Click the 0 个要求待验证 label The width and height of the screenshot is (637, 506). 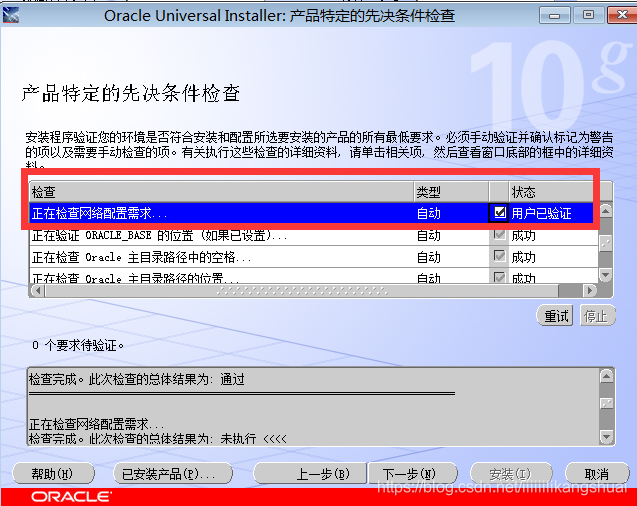point(78,345)
